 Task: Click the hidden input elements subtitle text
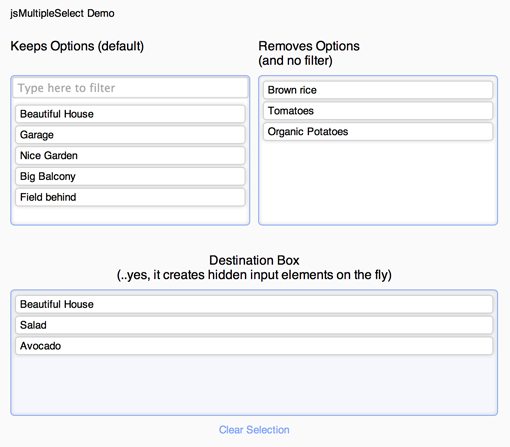click(254, 275)
